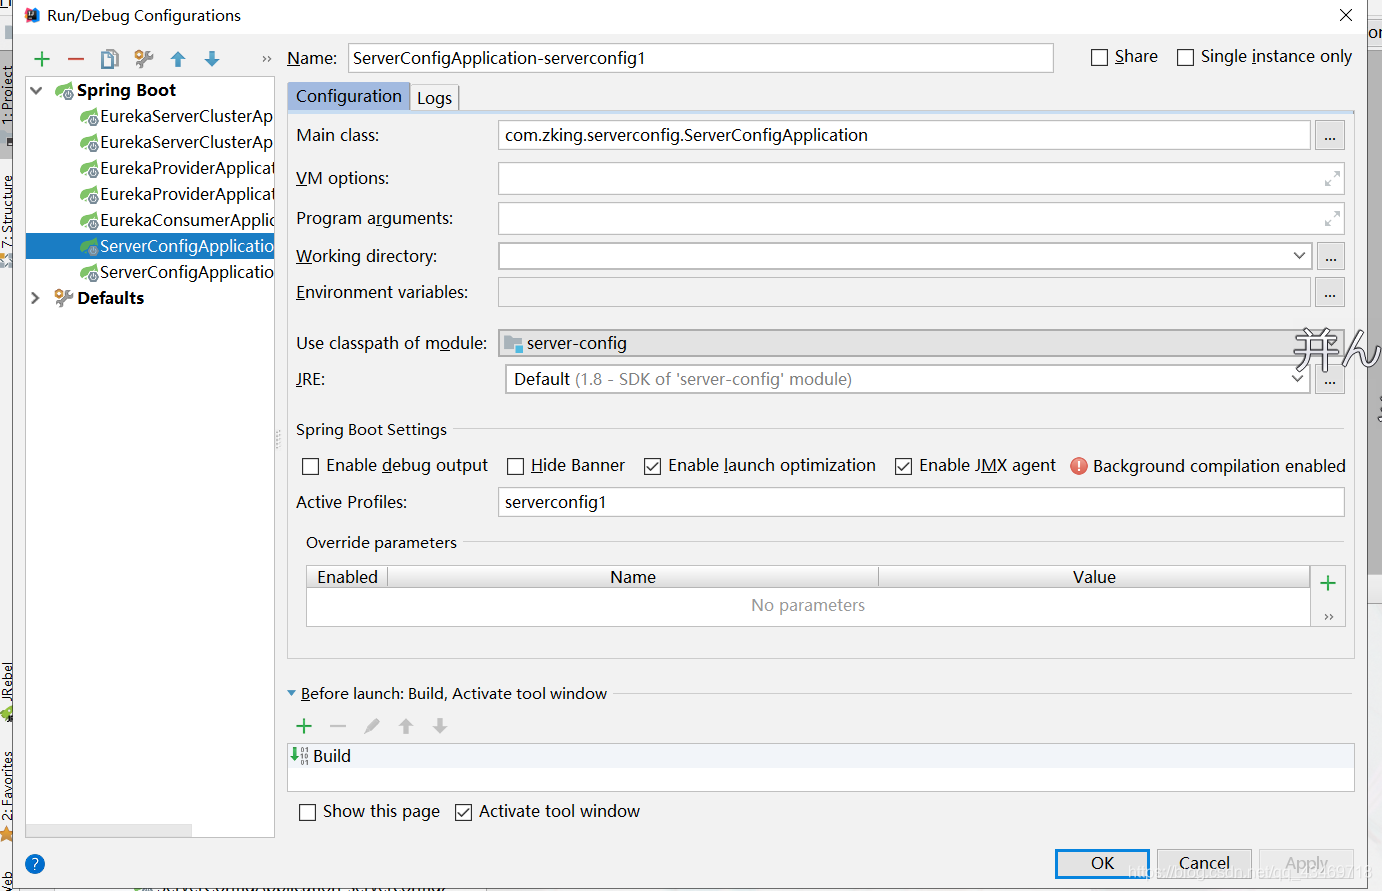
Task: Select the EurekaConsumerApplic configuration
Action: (177, 220)
